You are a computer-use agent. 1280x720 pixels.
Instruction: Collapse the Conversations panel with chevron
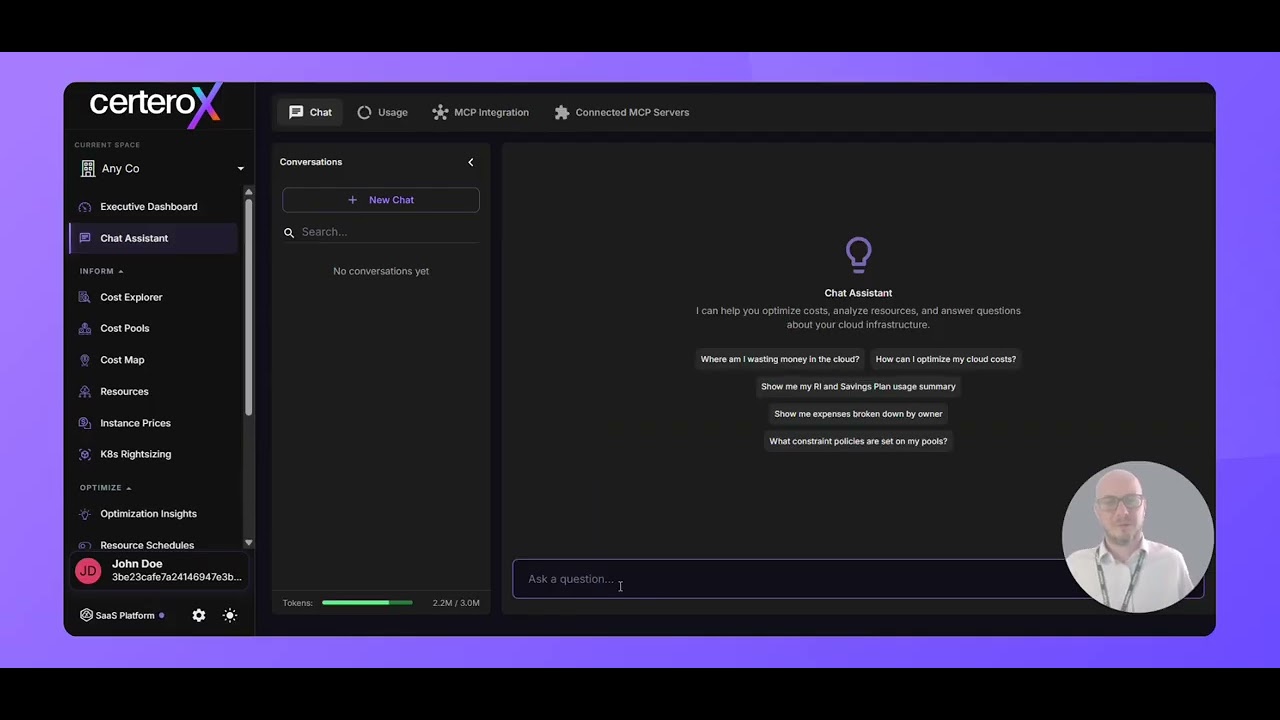[471, 162]
